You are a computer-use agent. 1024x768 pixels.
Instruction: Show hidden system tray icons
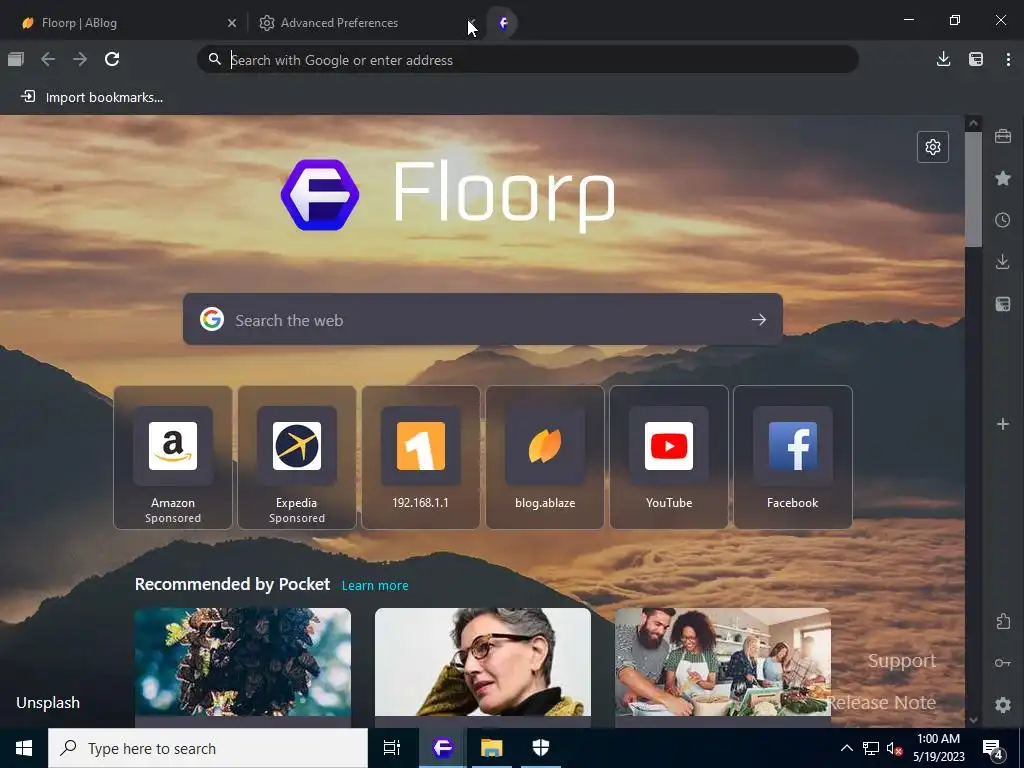(x=846, y=748)
